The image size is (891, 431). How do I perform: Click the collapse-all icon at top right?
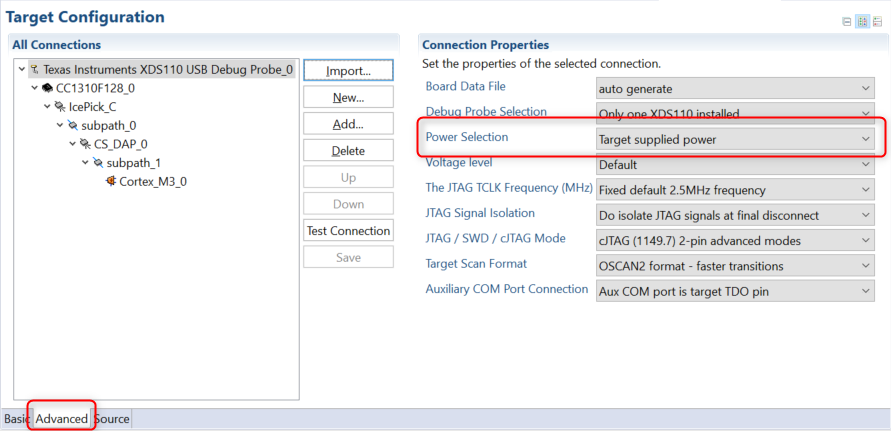[x=847, y=21]
